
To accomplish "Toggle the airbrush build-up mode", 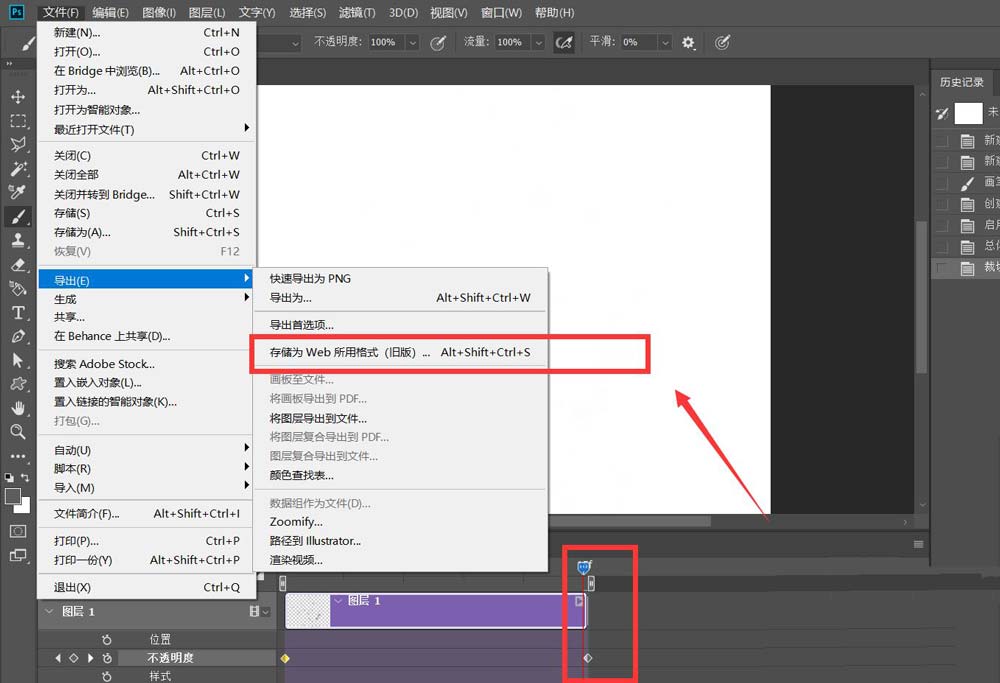I will (x=564, y=43).
